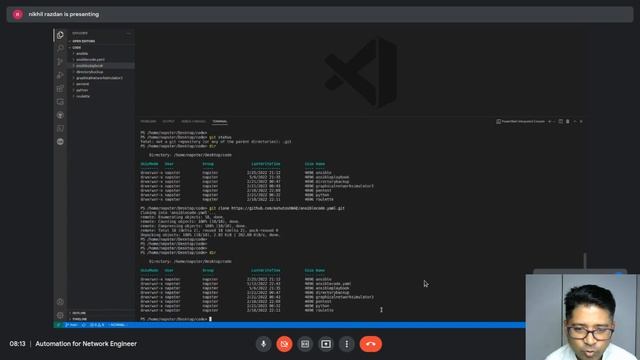Expand the directorybackup folder
Image resolution: width=640 pixels, height=360 pixels.
tap(101, 72)
